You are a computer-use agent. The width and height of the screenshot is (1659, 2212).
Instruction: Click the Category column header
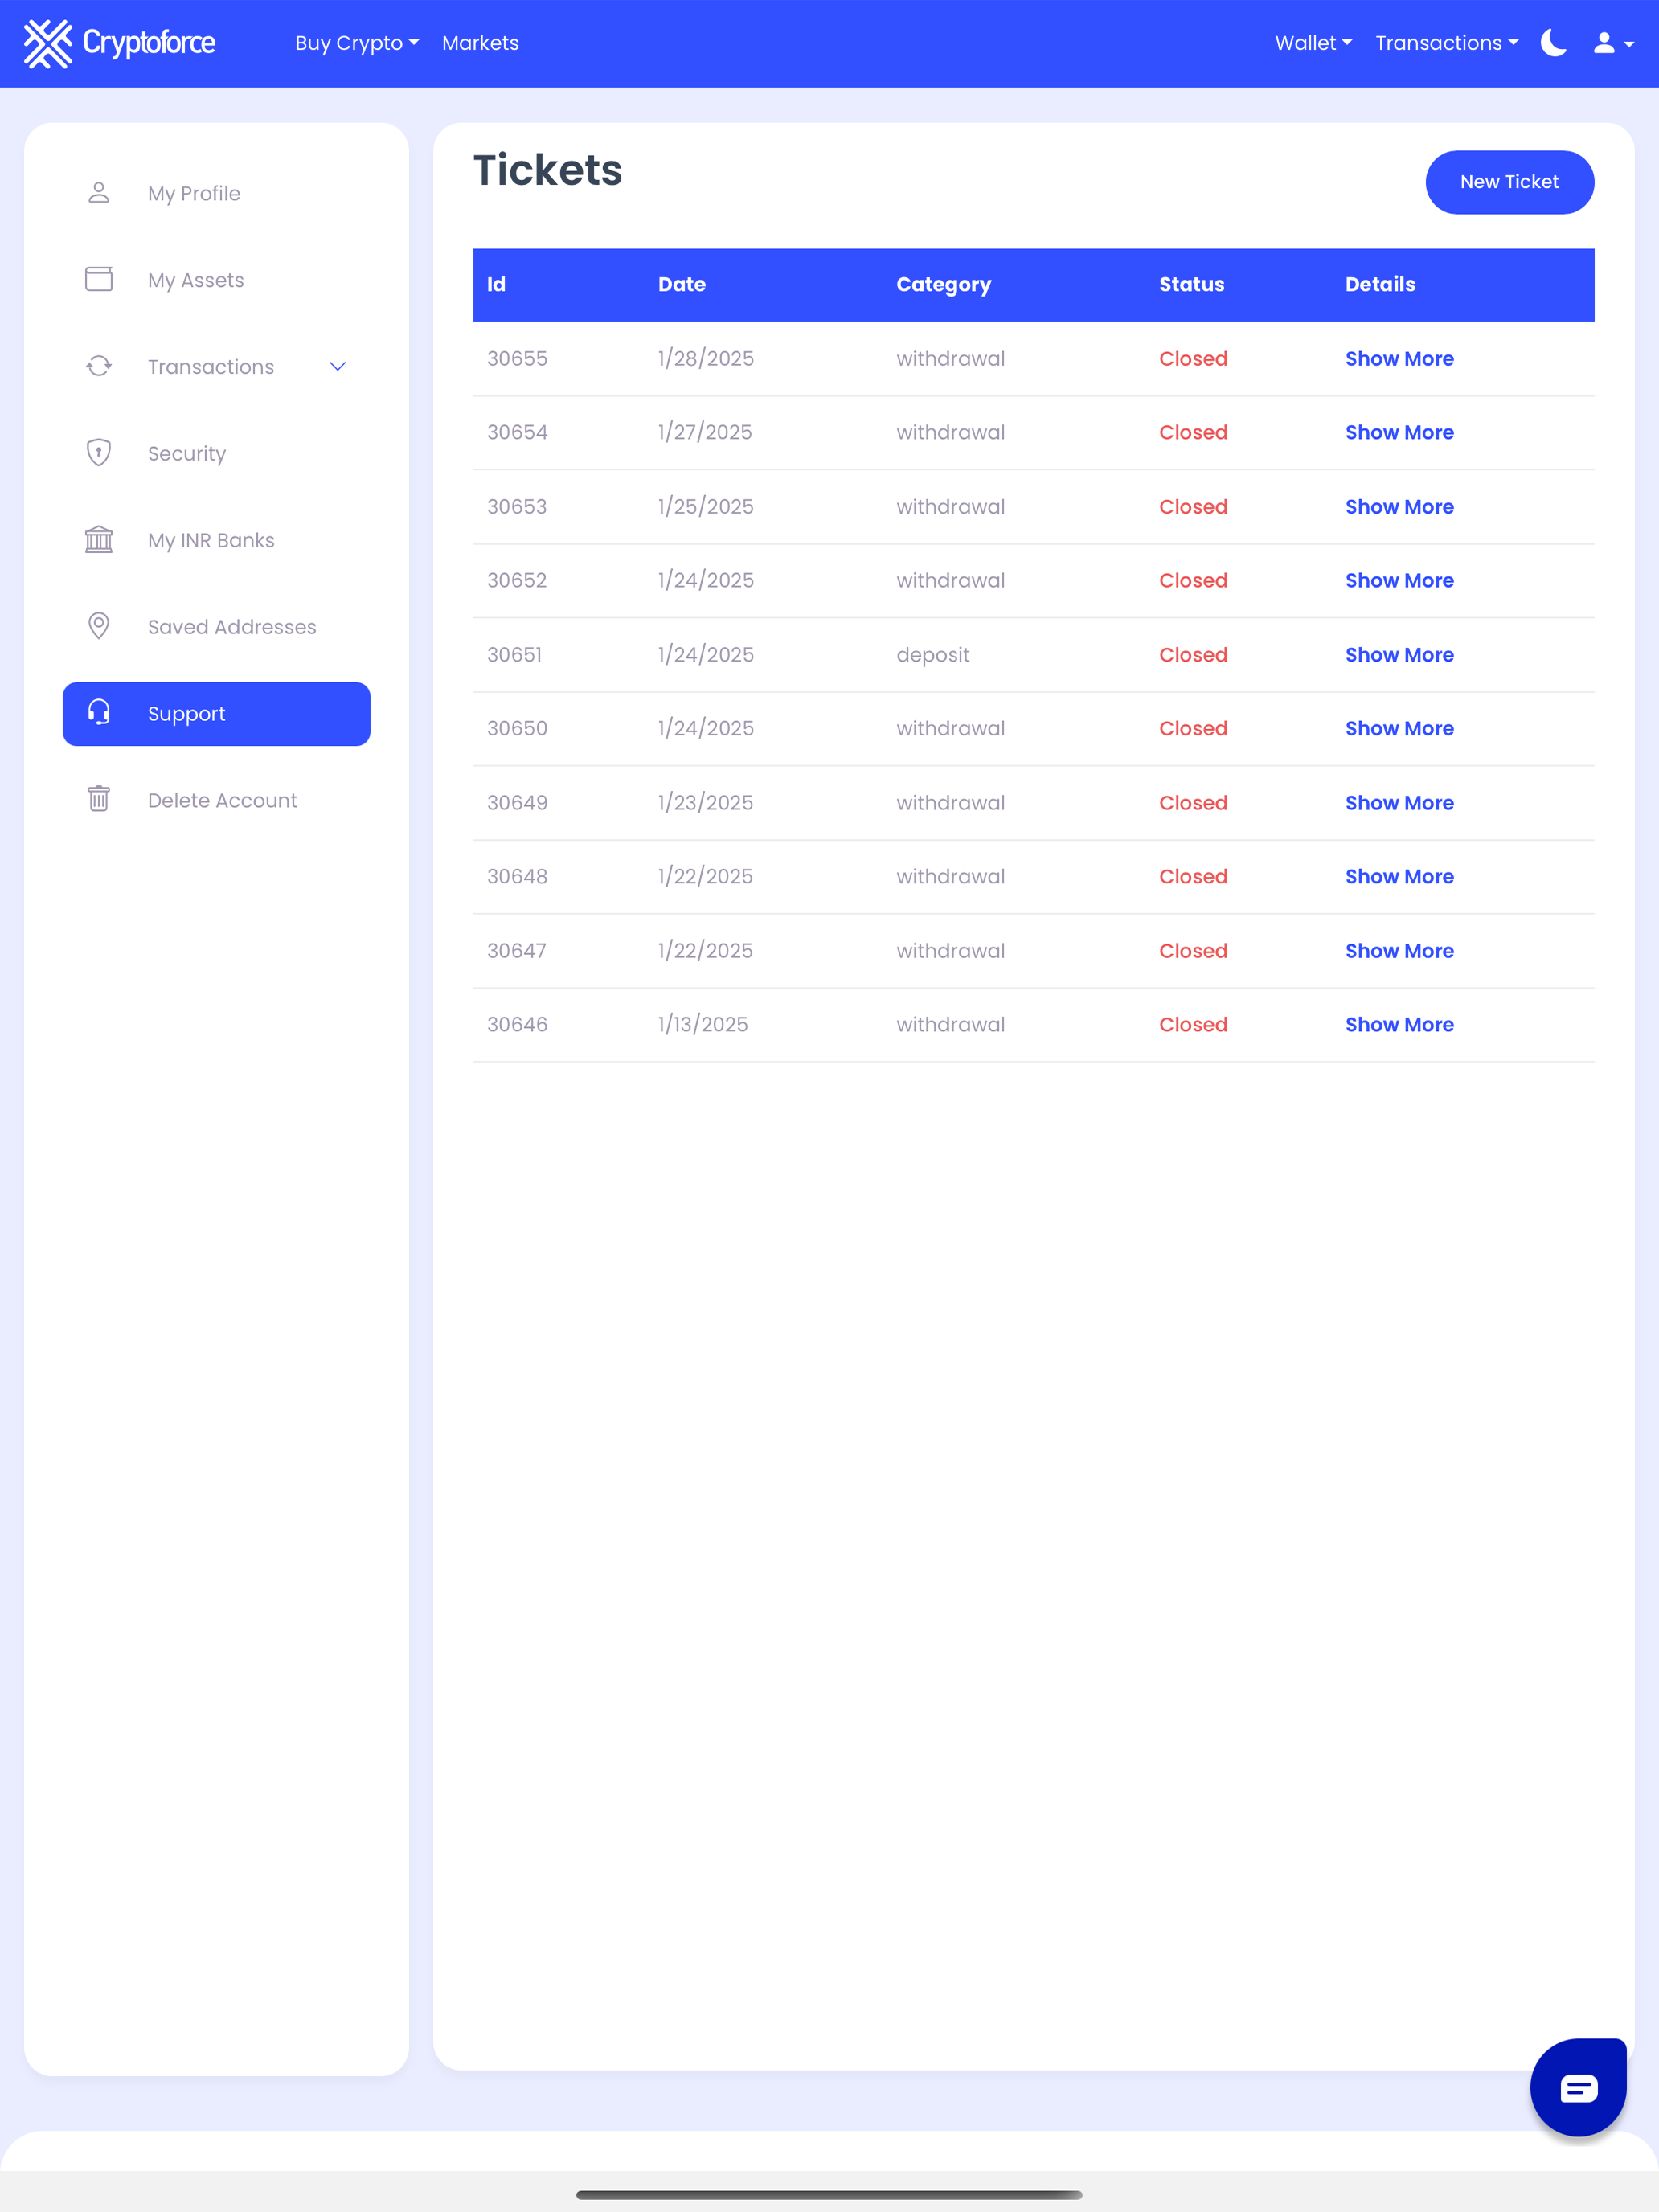(943, 285)
